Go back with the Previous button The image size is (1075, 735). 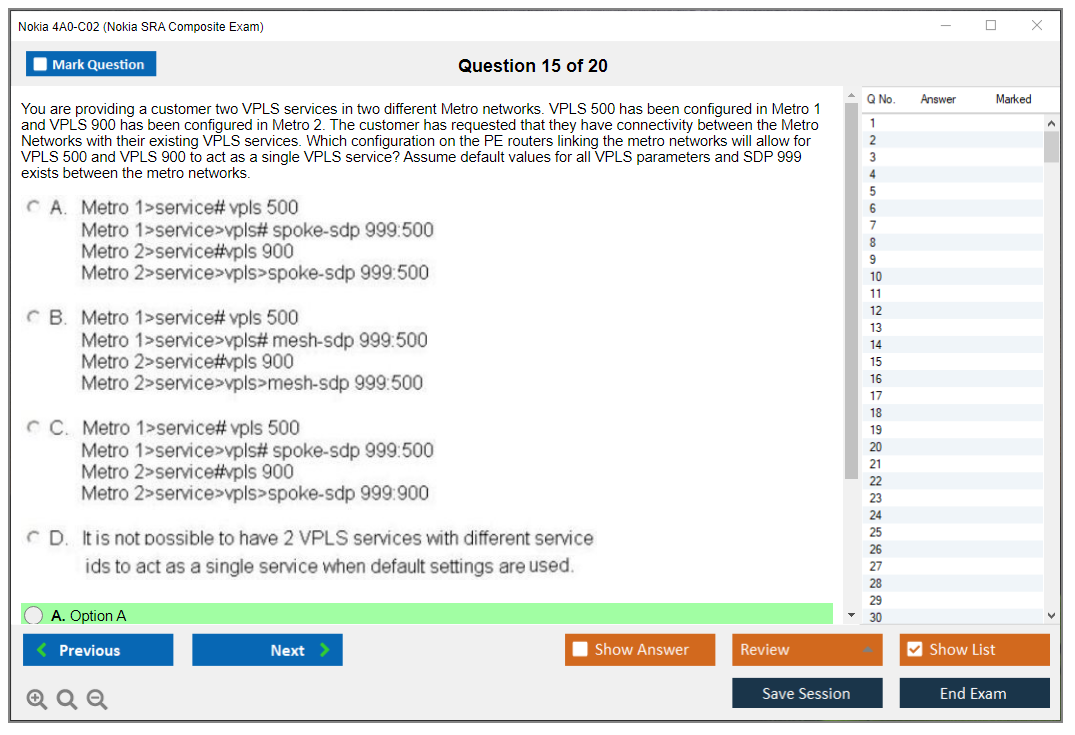98,650
